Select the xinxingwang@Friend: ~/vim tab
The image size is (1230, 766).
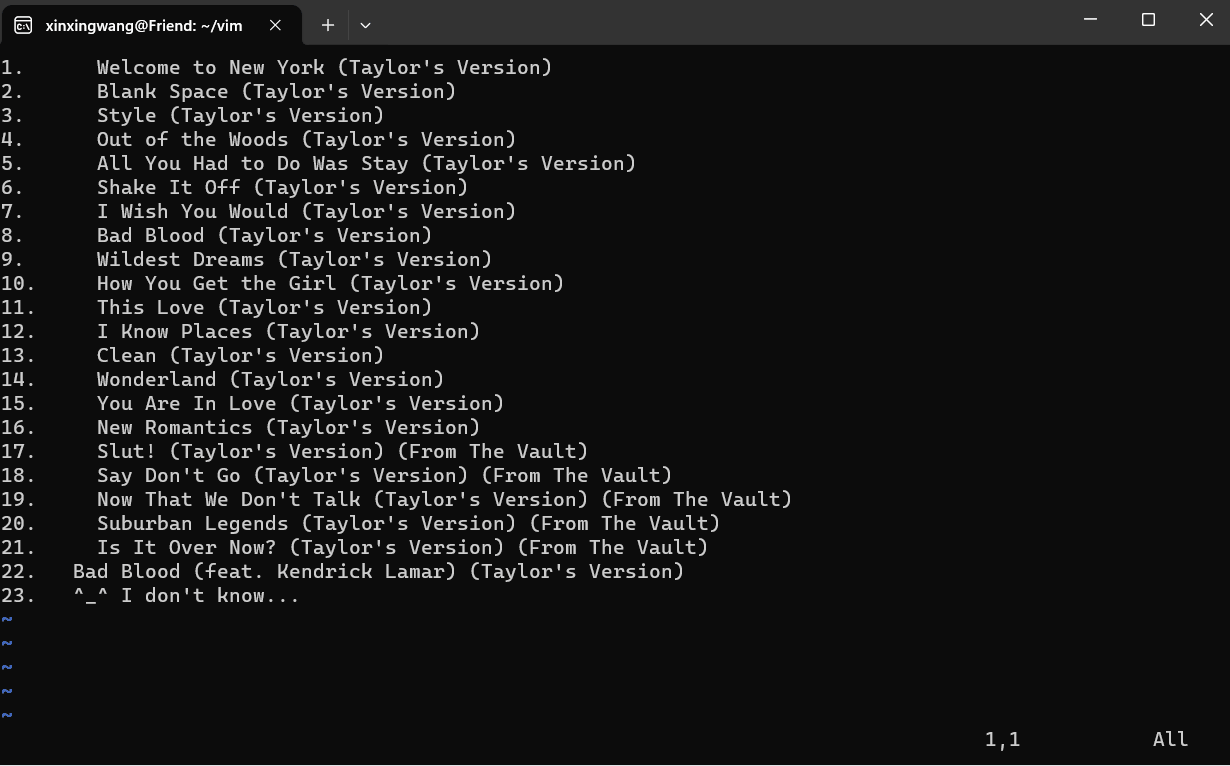(152, 25)
